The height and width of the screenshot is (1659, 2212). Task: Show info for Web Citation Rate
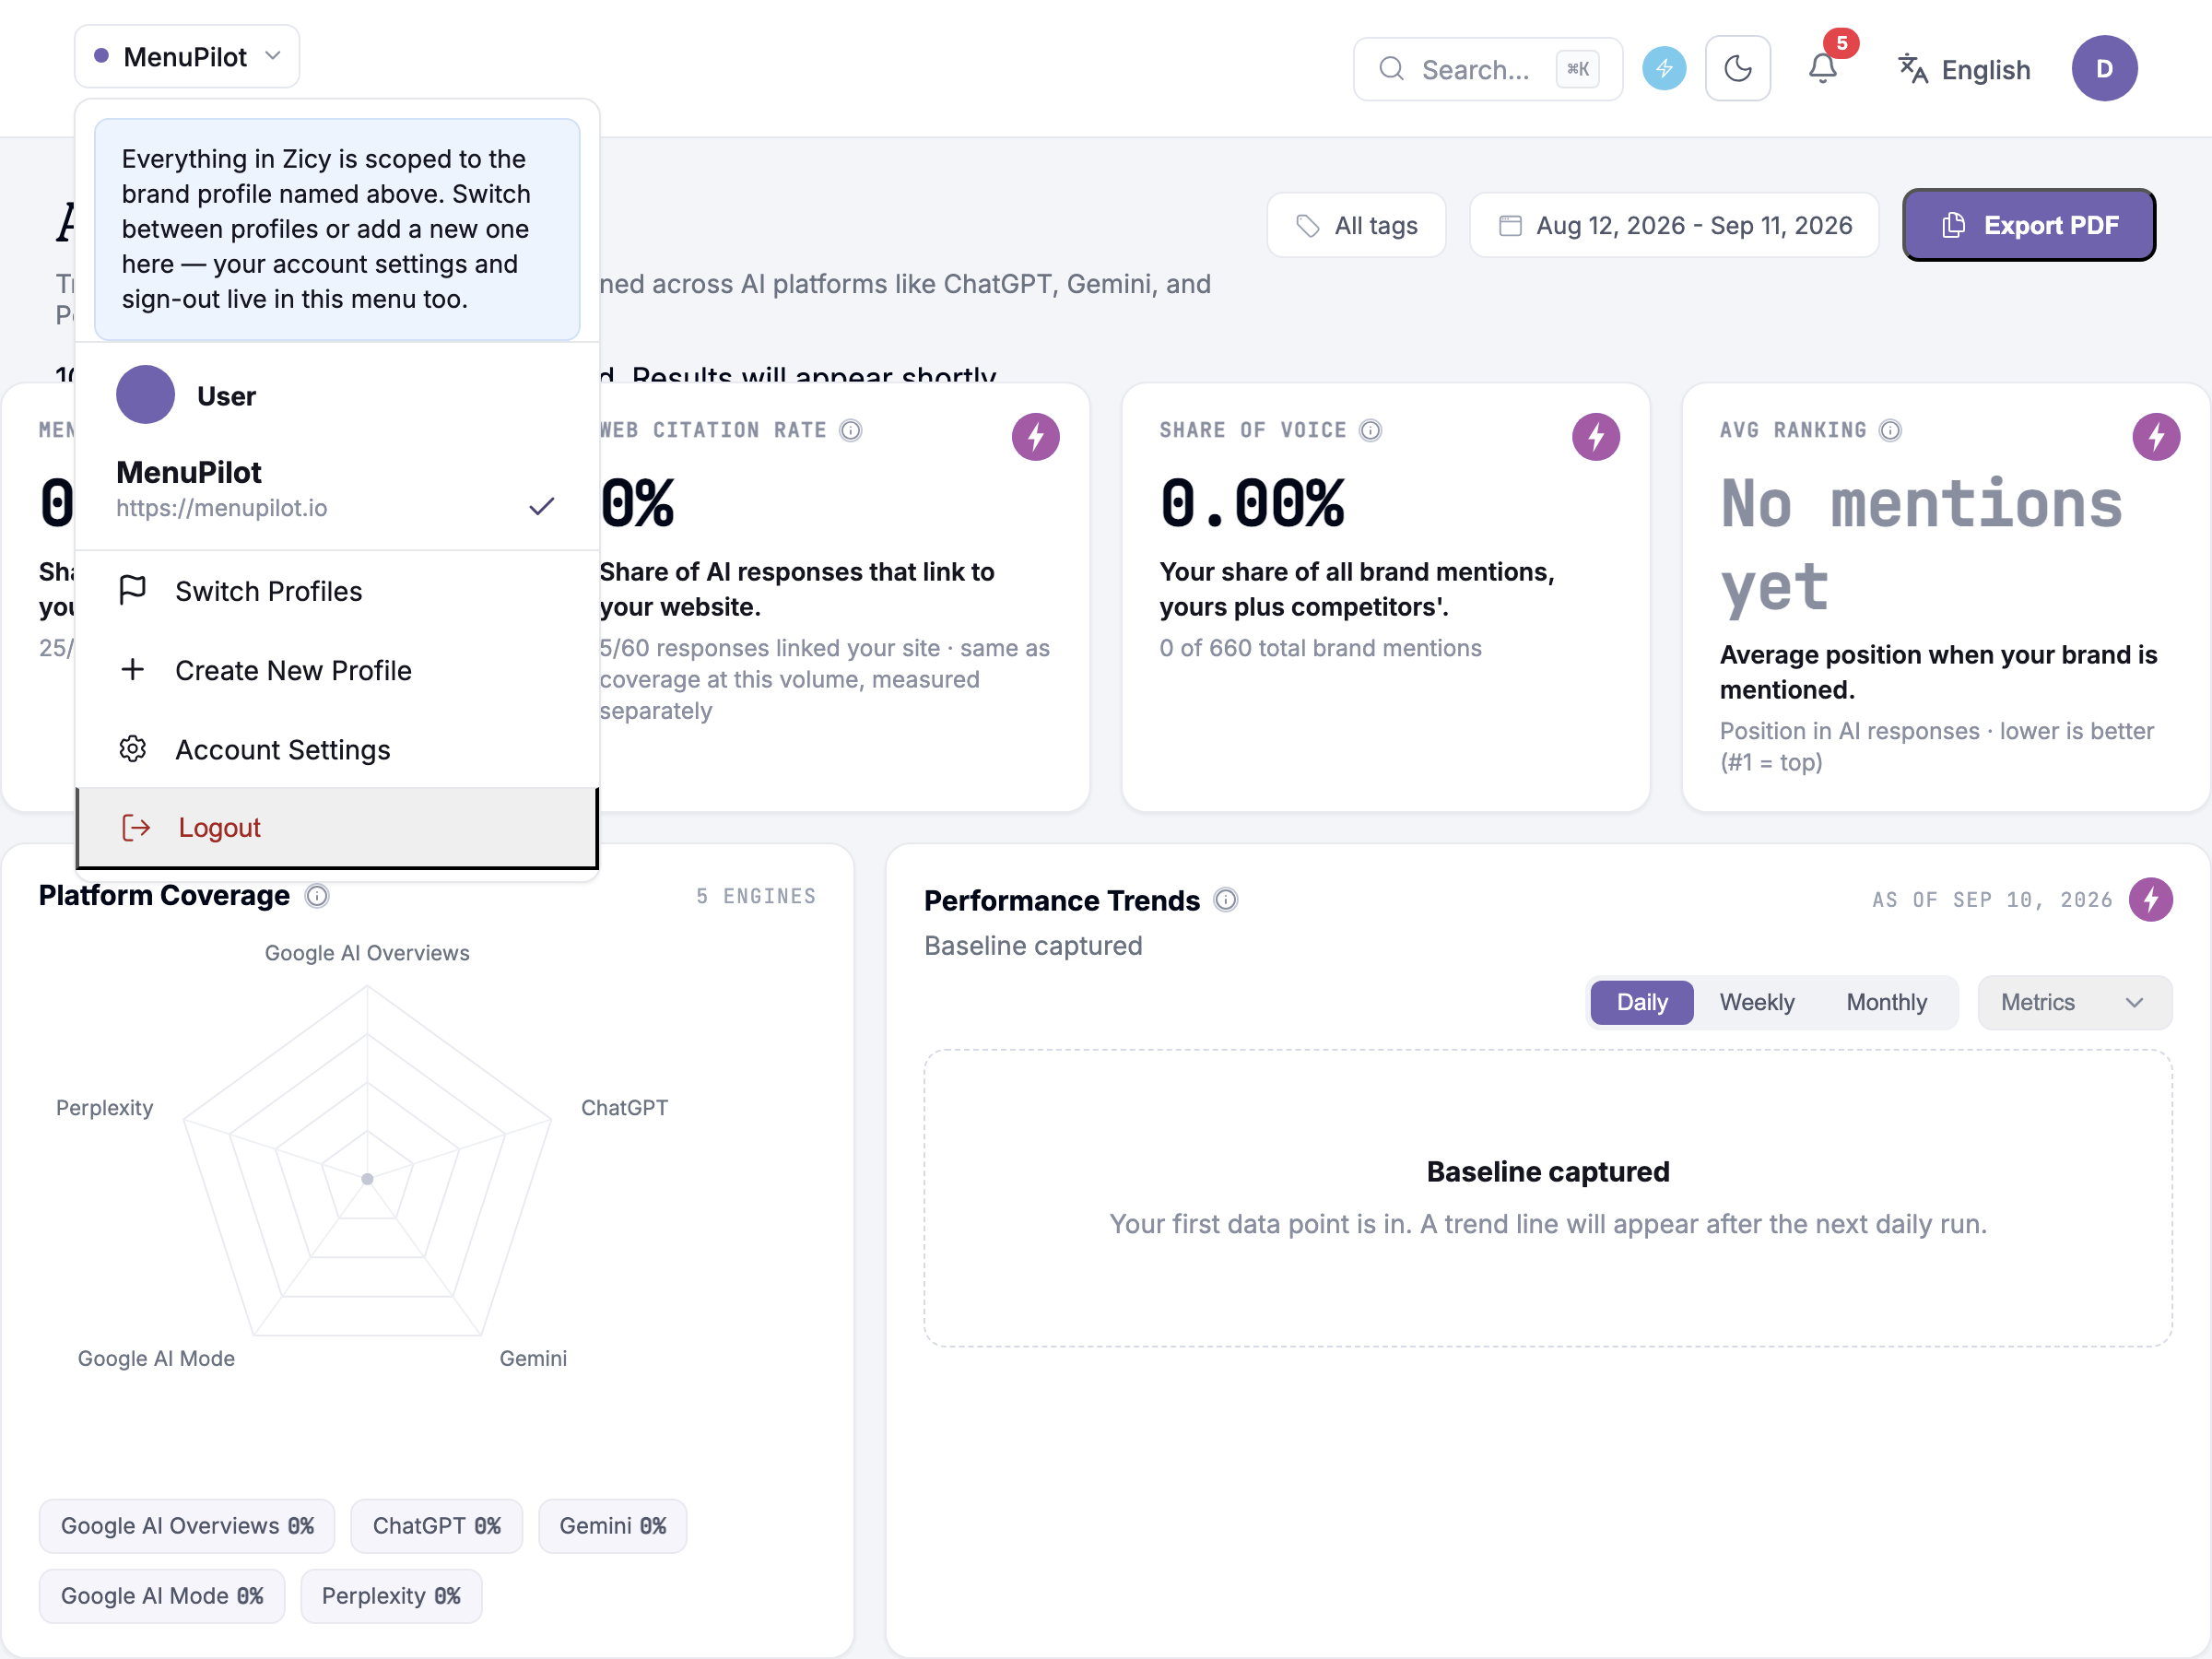point(850,430)
